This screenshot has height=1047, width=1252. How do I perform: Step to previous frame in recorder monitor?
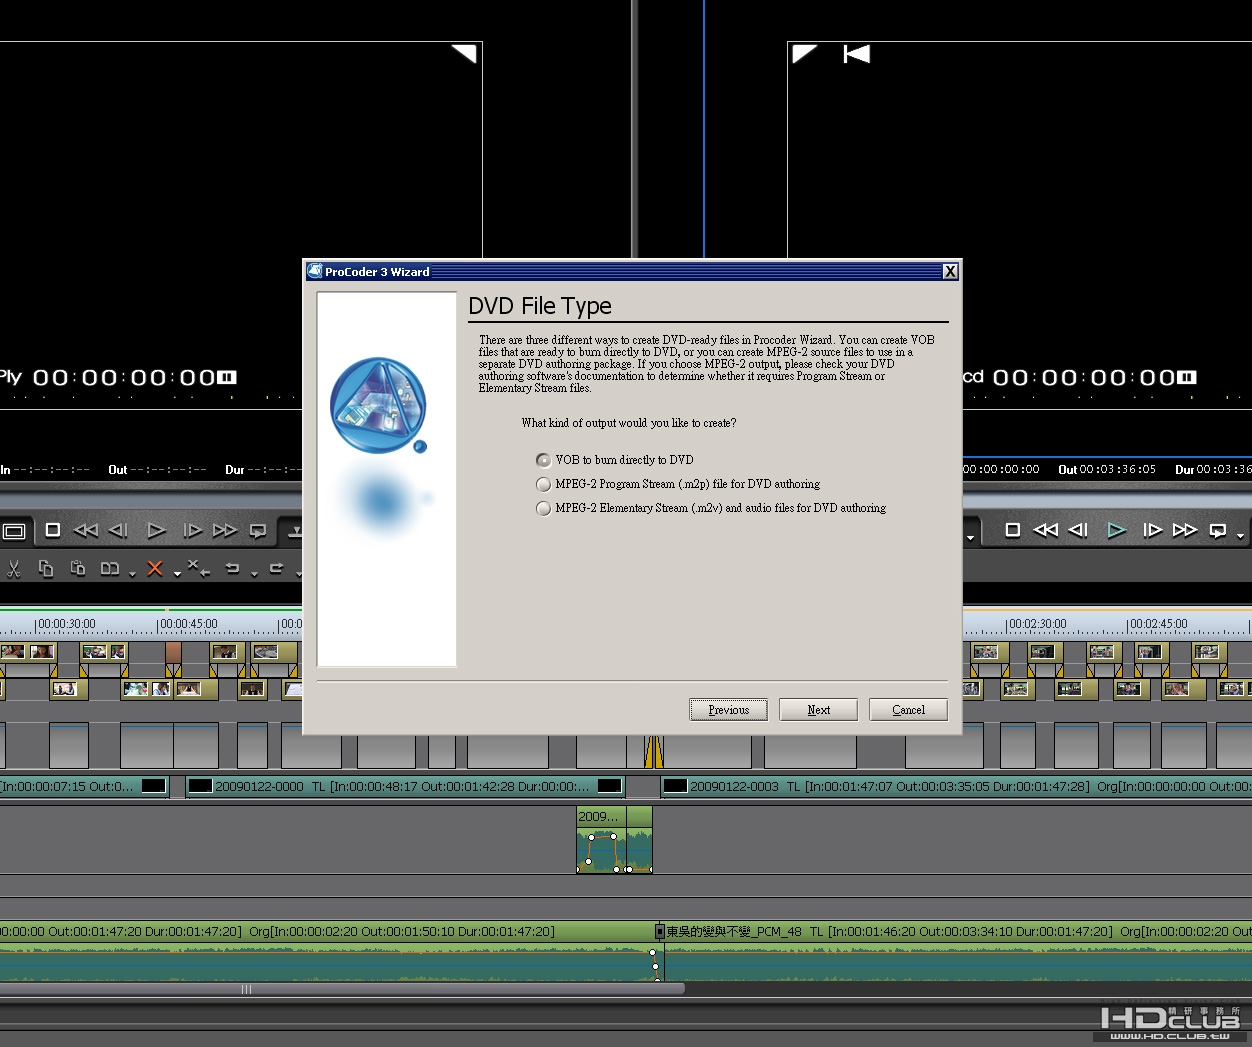tap(1078, 530)
